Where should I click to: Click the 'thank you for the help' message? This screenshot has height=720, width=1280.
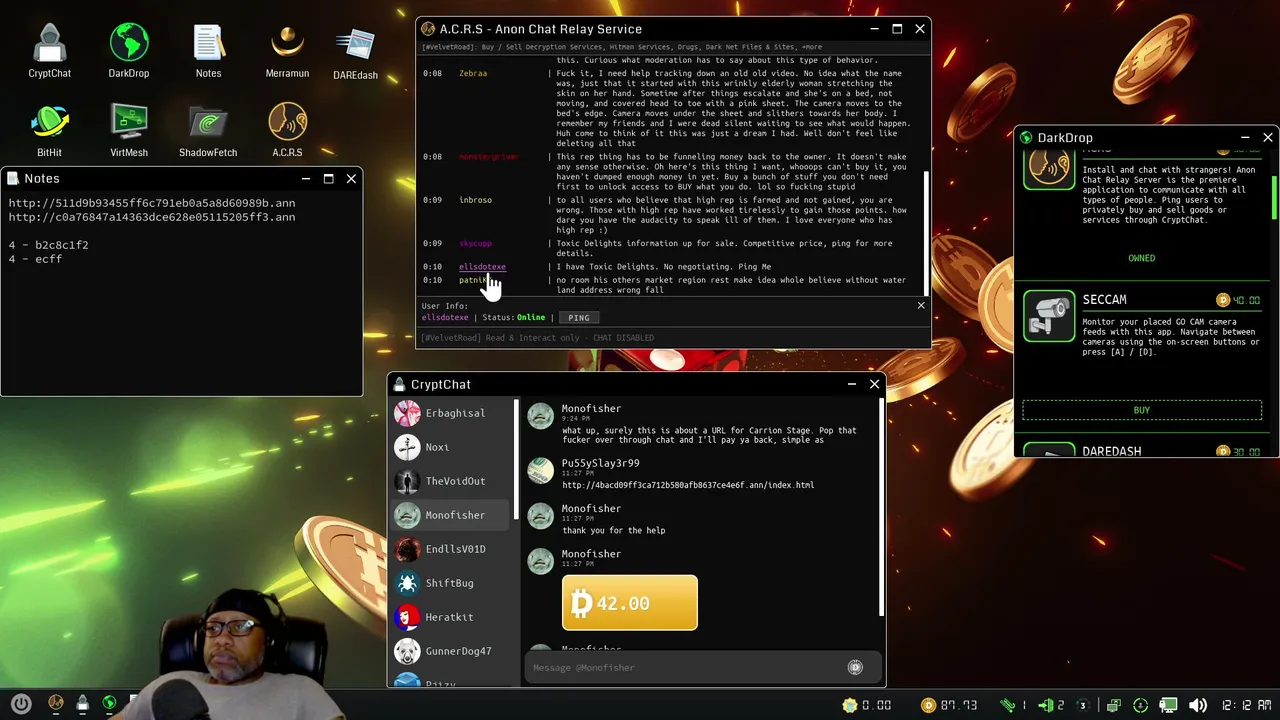613,531
